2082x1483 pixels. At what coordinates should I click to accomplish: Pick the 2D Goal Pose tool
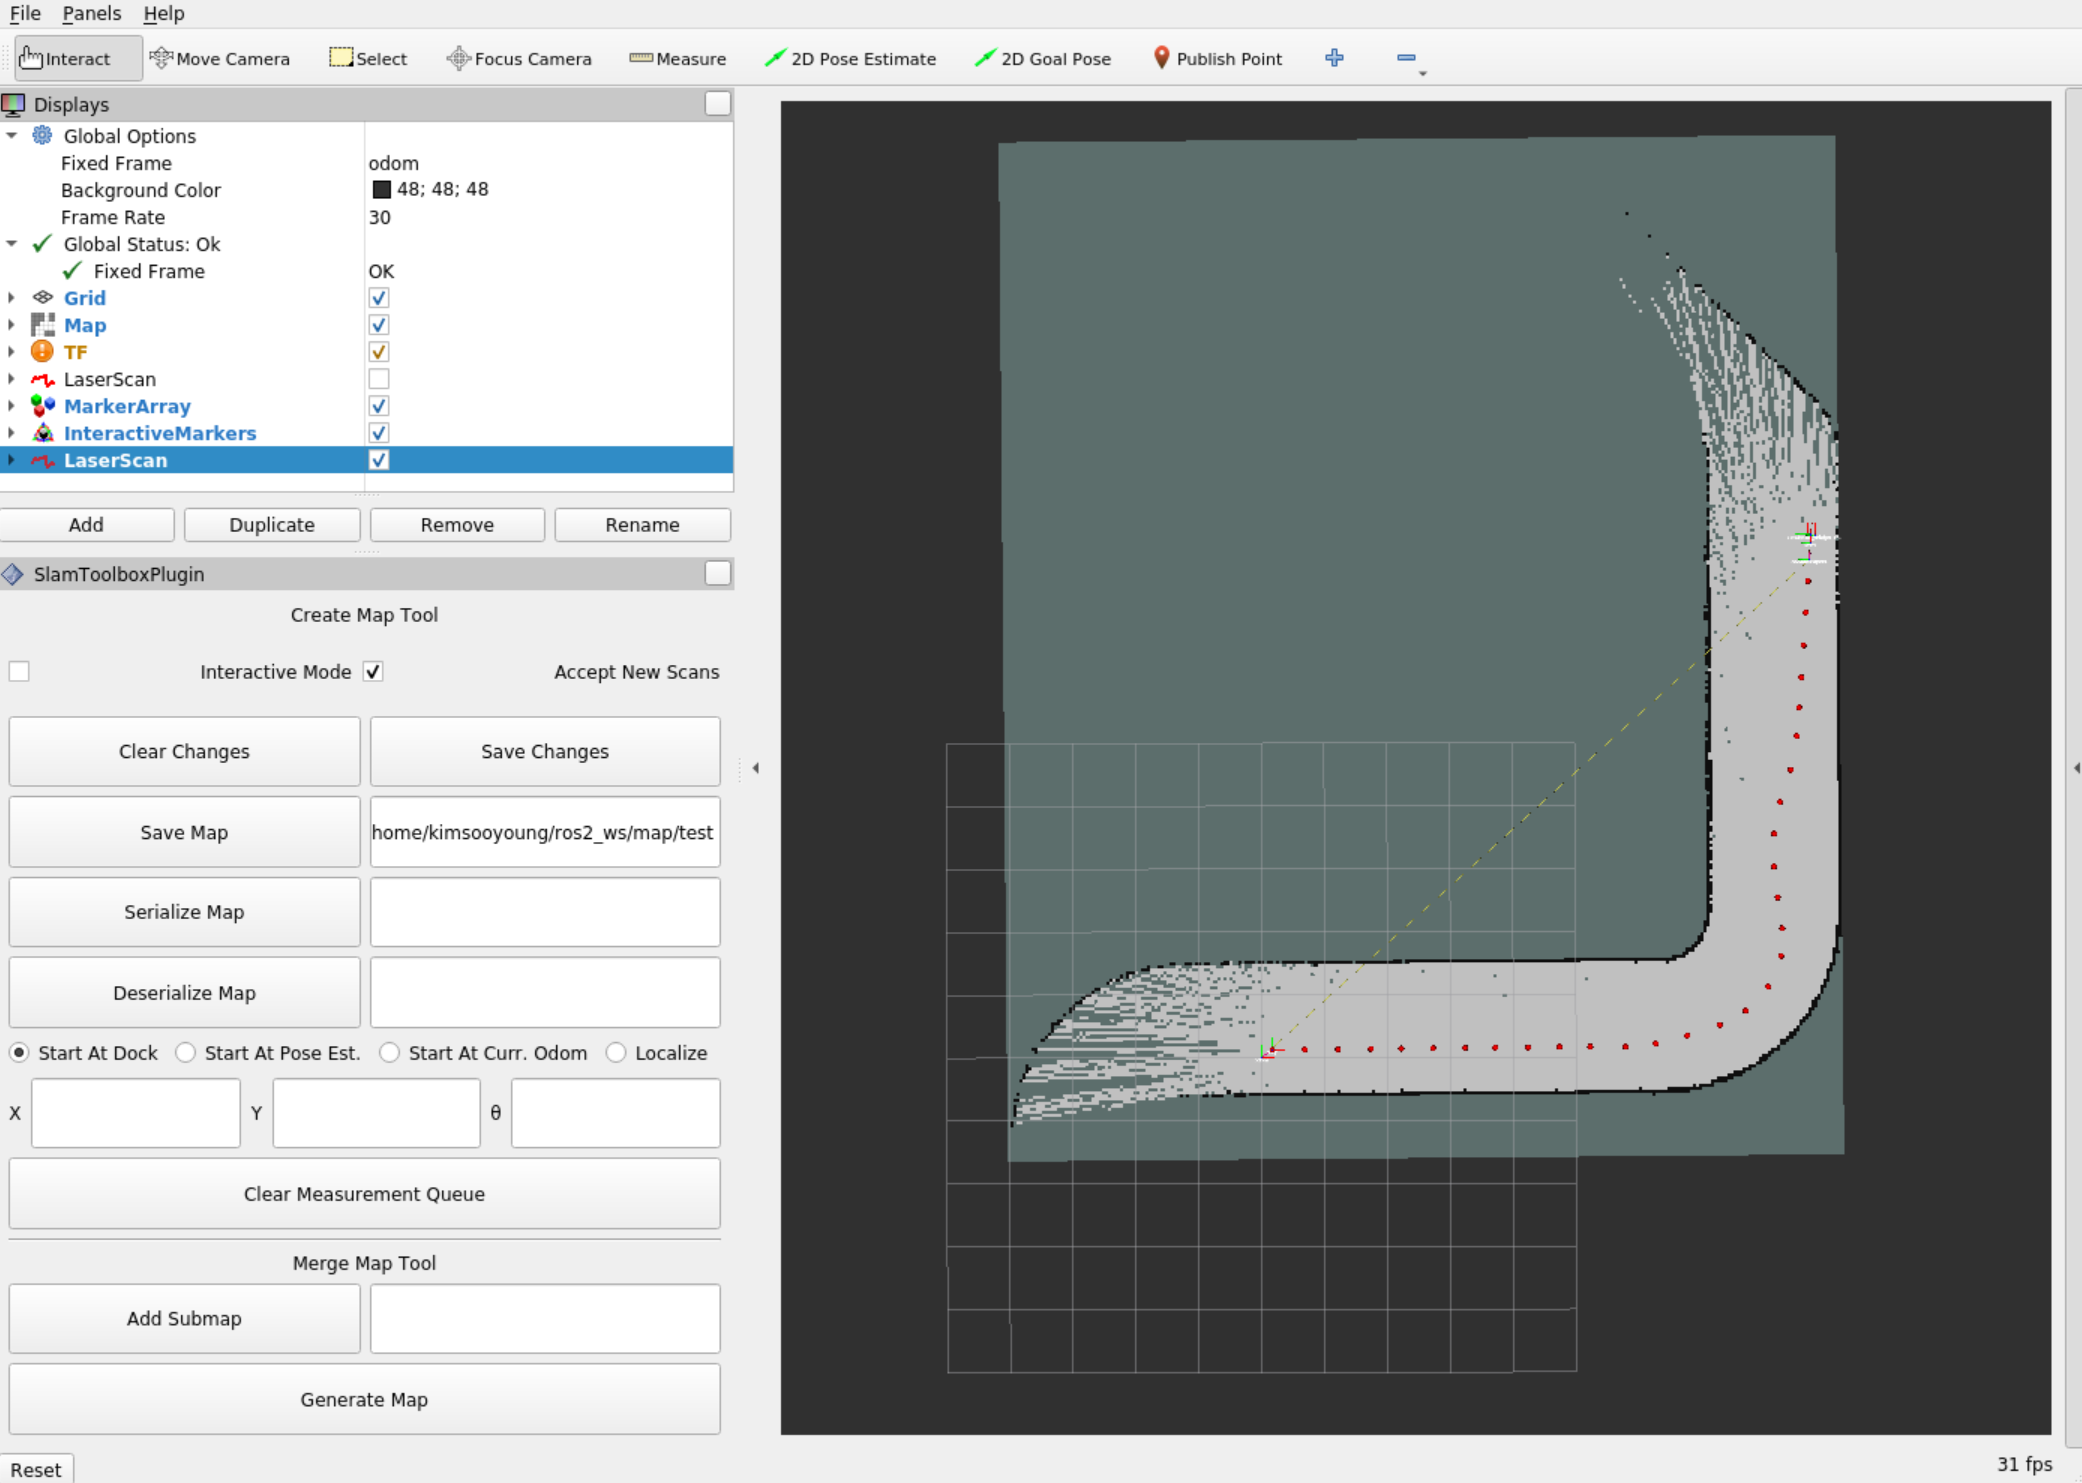click(x=1042, y=59)
